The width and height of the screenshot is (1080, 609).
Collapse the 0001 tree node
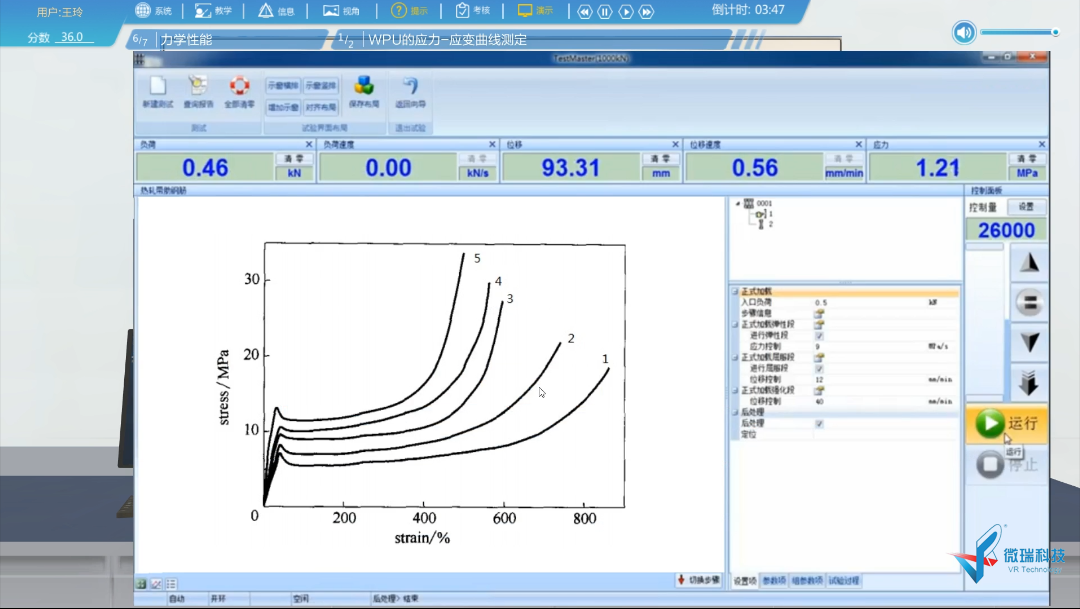738,203
